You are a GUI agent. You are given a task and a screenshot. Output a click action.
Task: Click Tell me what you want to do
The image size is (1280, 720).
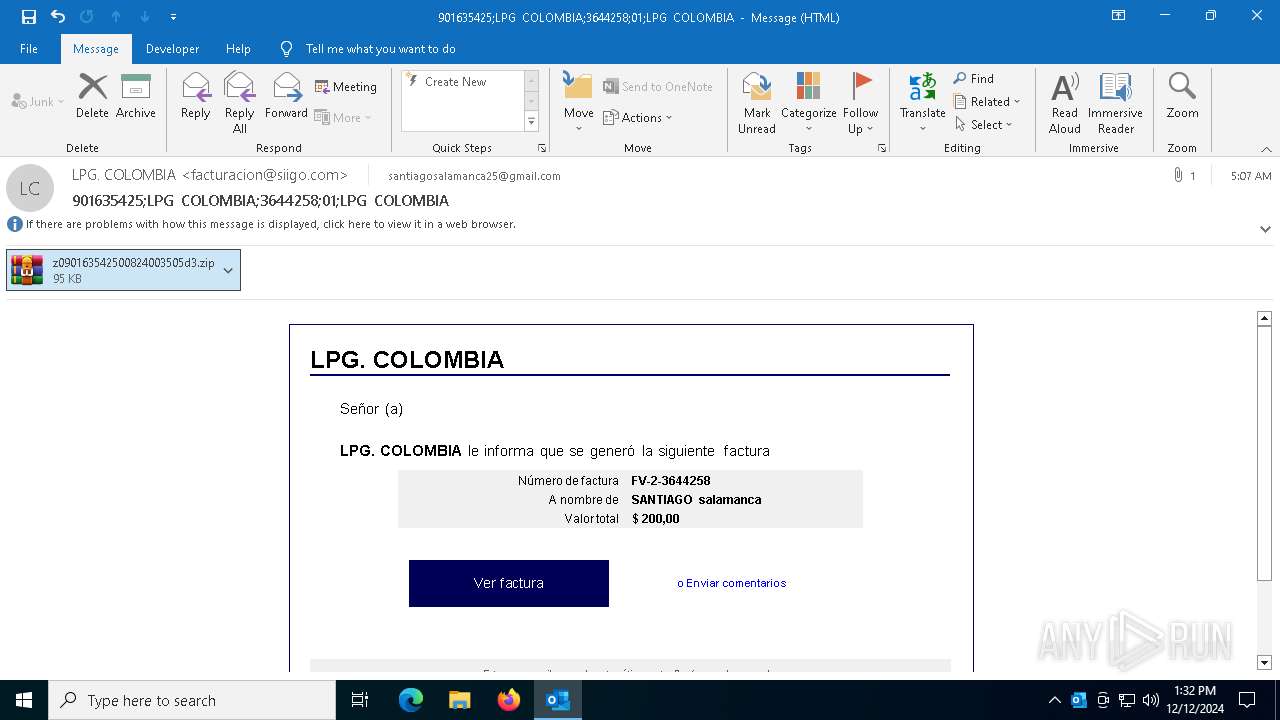tap(368, 49)
